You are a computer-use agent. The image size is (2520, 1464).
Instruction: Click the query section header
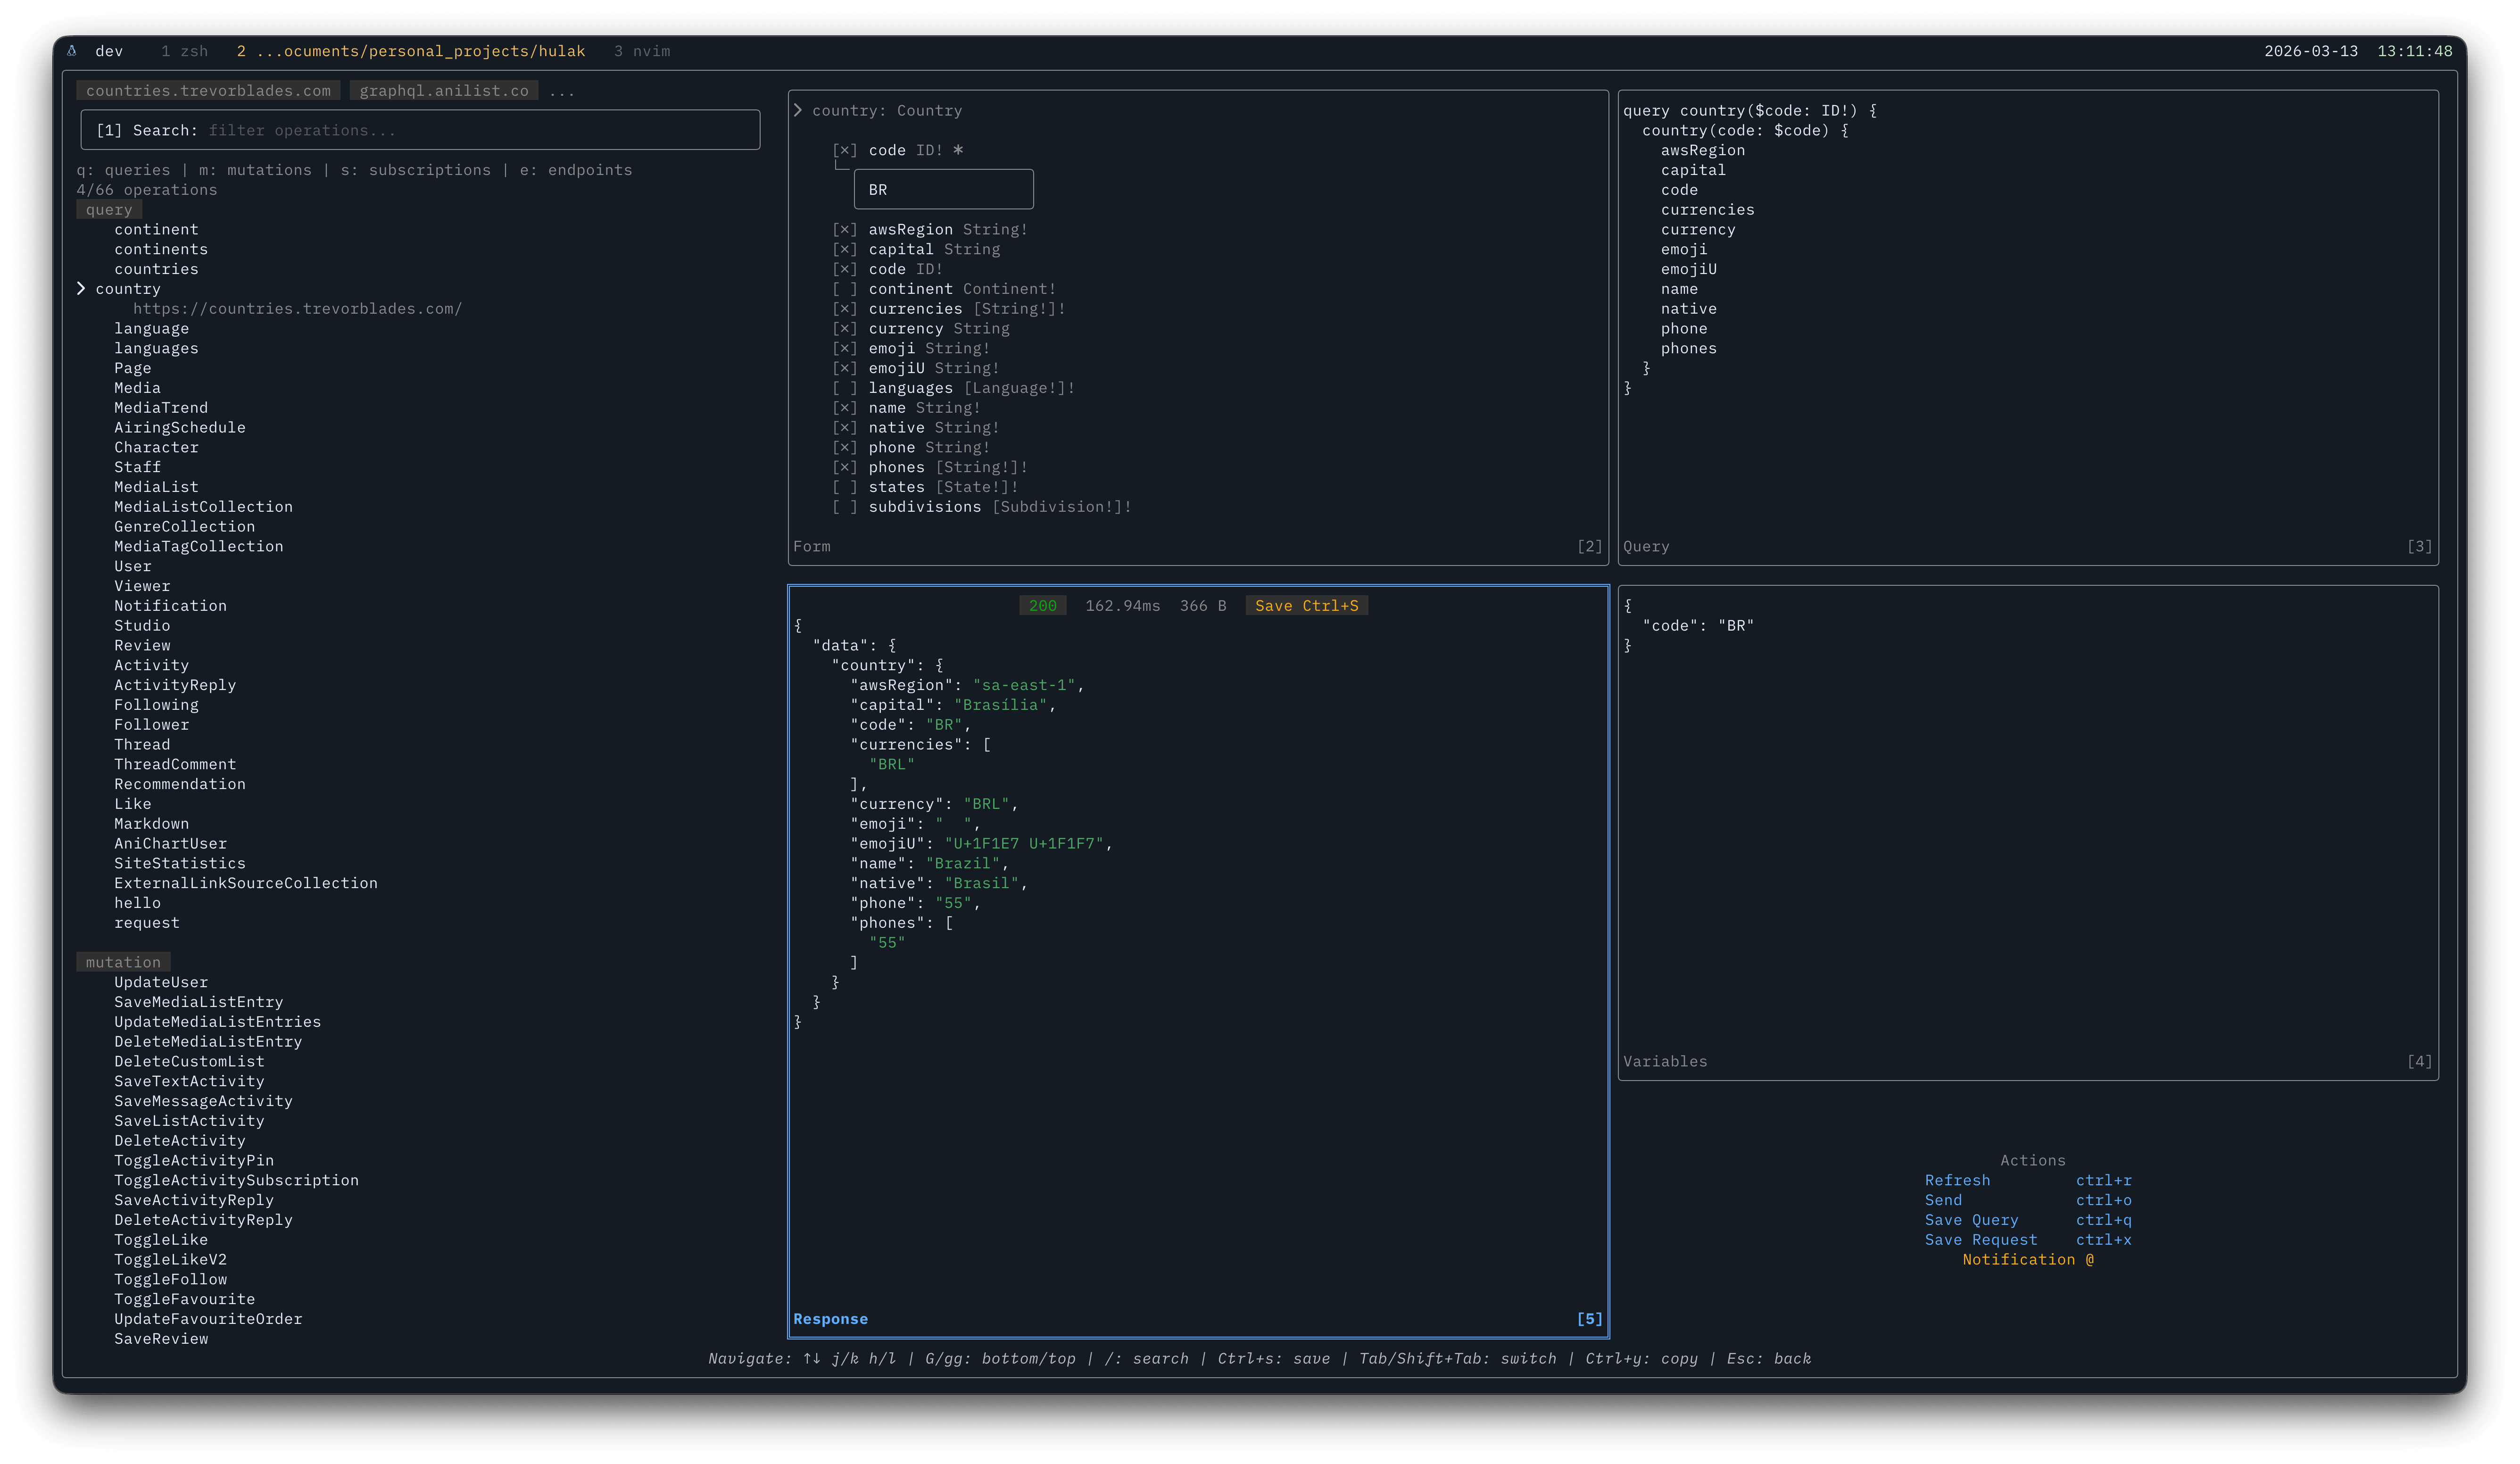tap(109, 210)
